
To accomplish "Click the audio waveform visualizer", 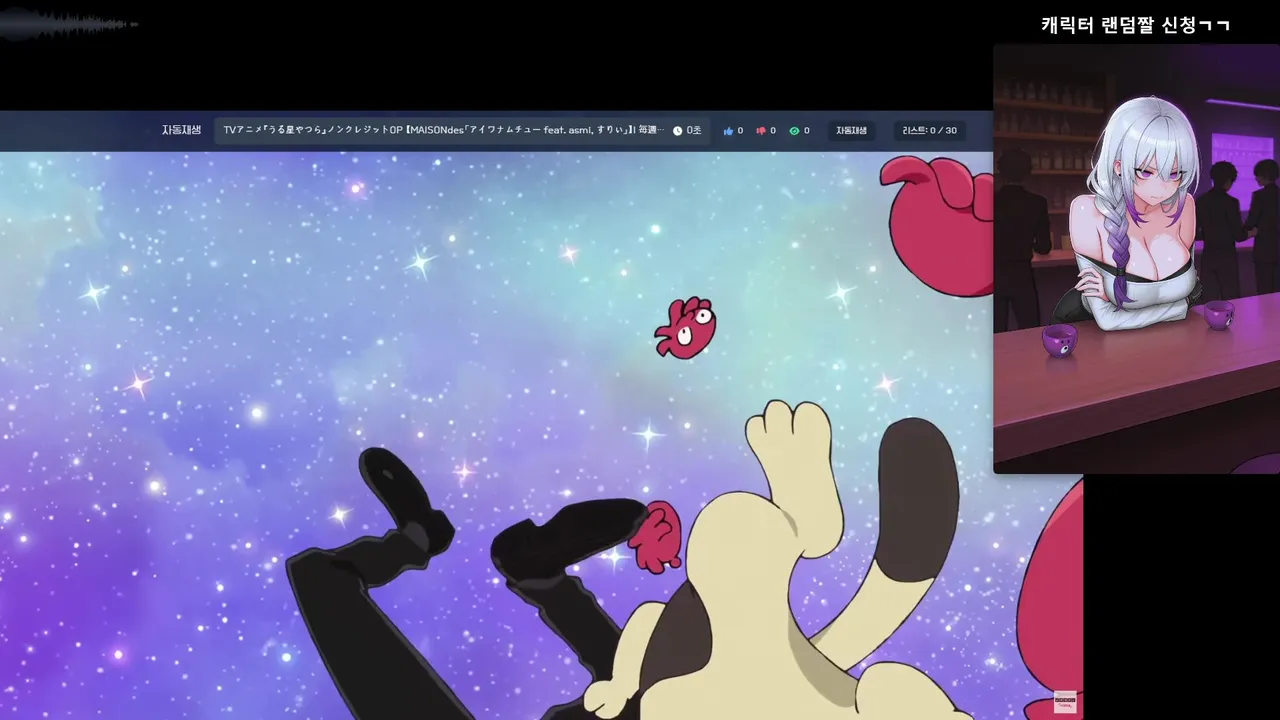I will (x=68, y=24).
